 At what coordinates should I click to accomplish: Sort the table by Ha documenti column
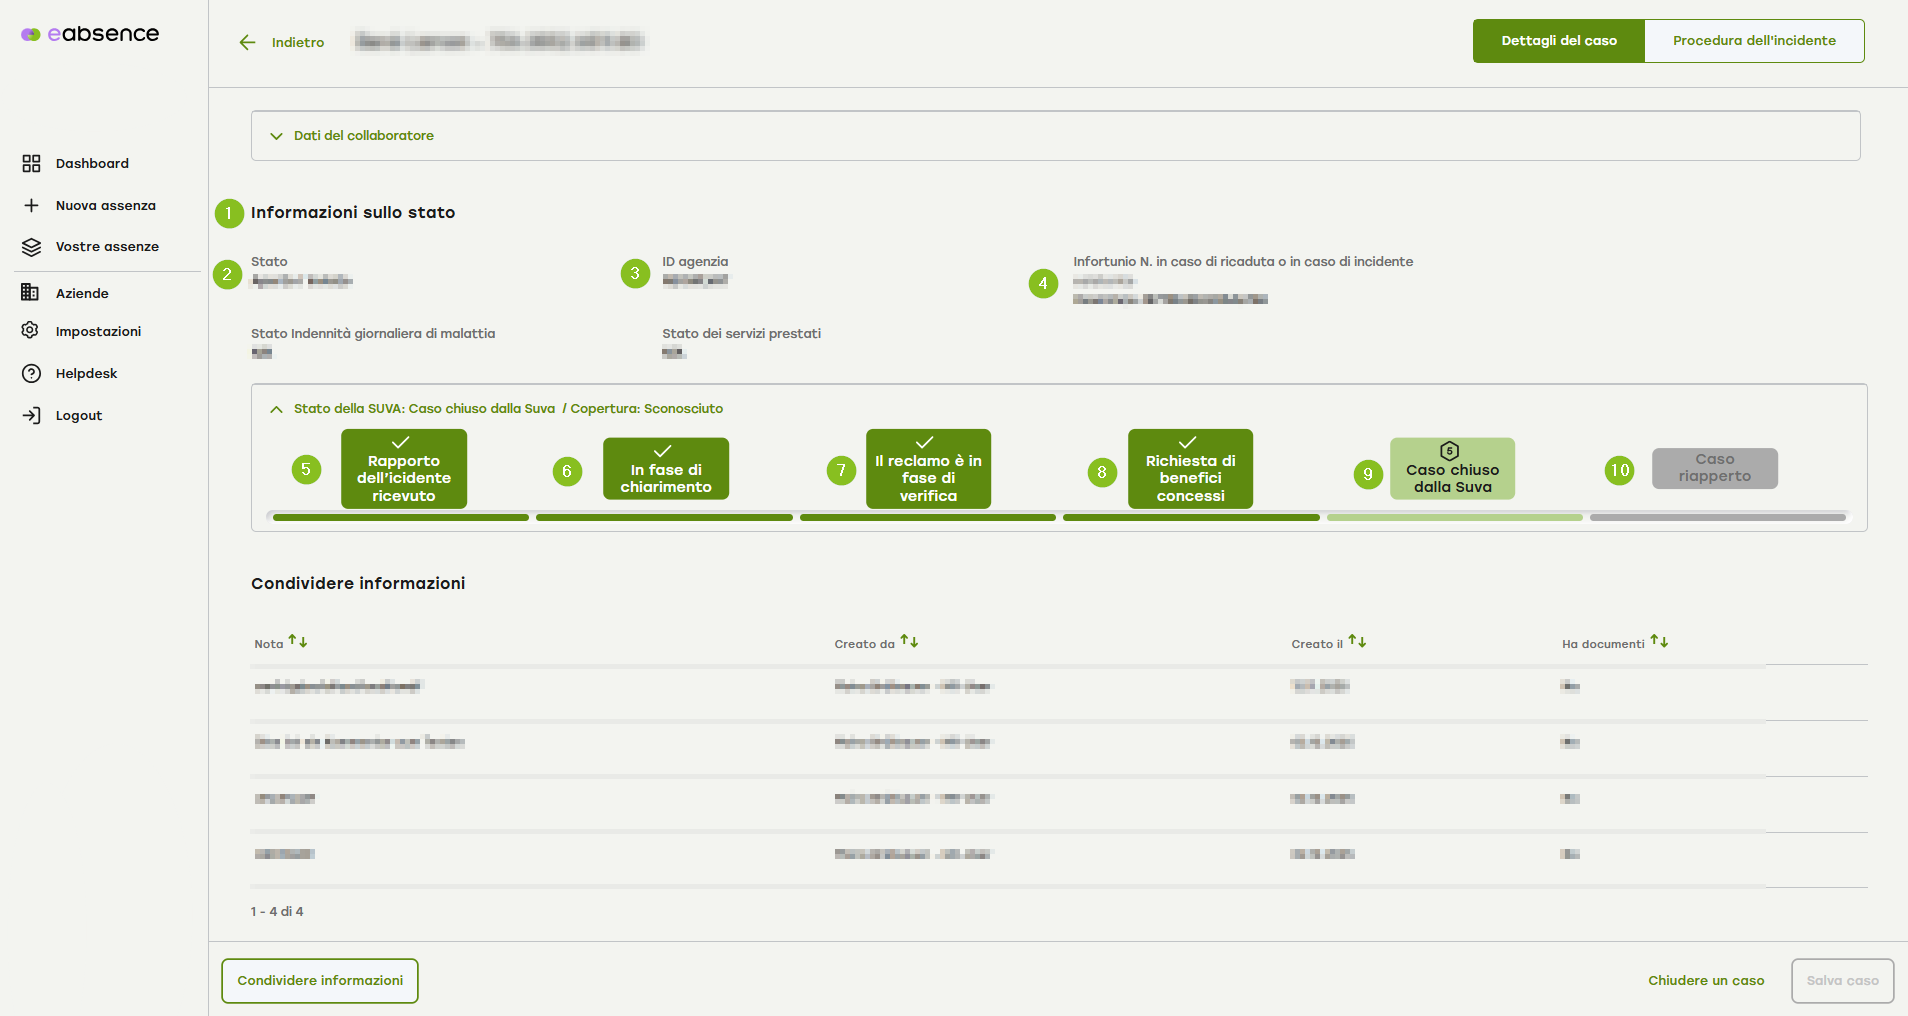coord(1659,642)
